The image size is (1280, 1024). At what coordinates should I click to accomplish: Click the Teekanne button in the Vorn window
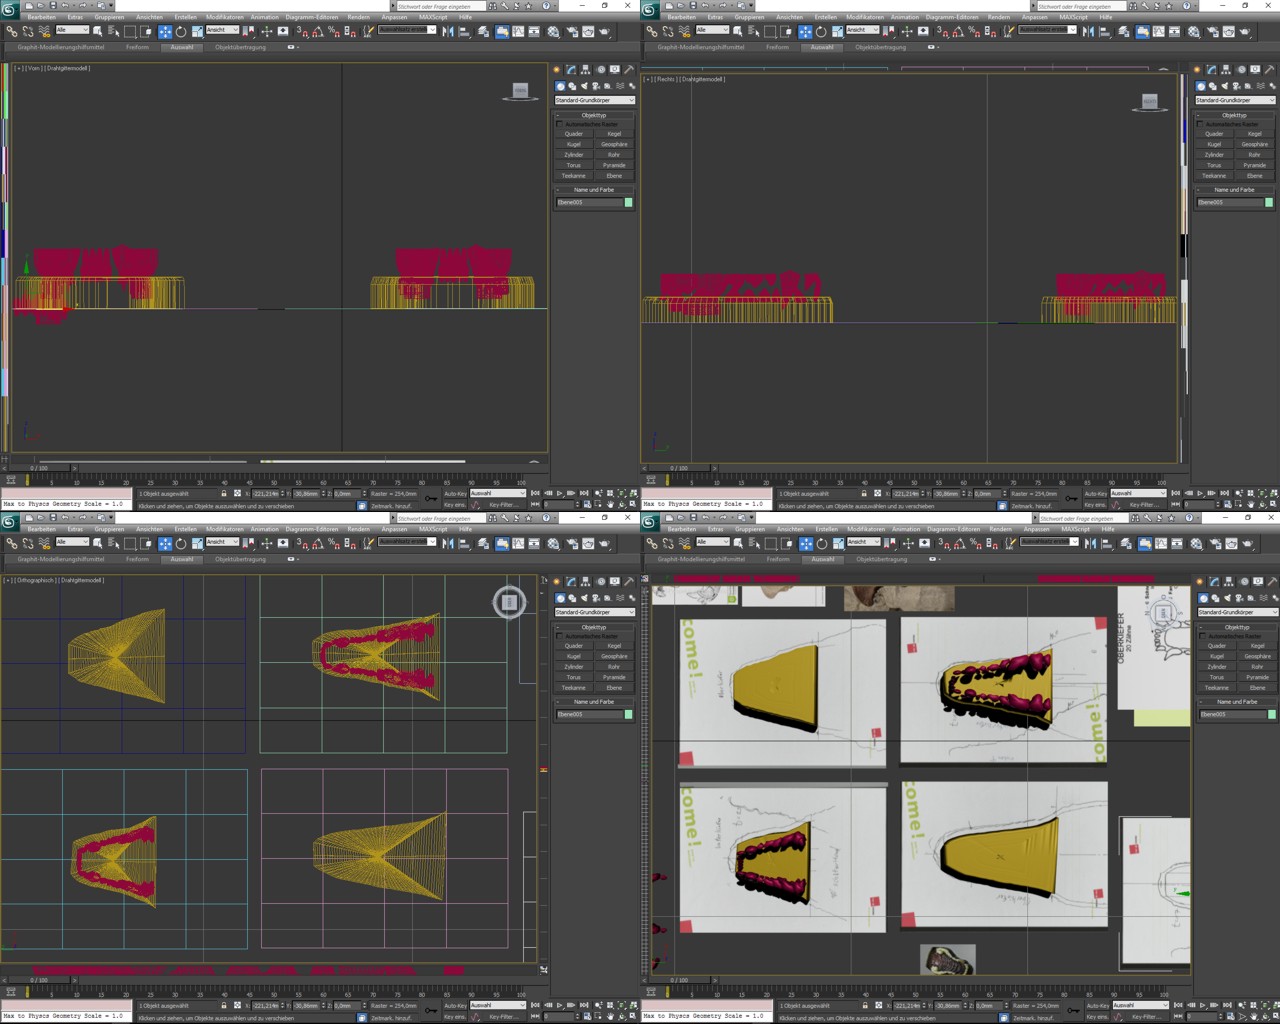[574, 176]
